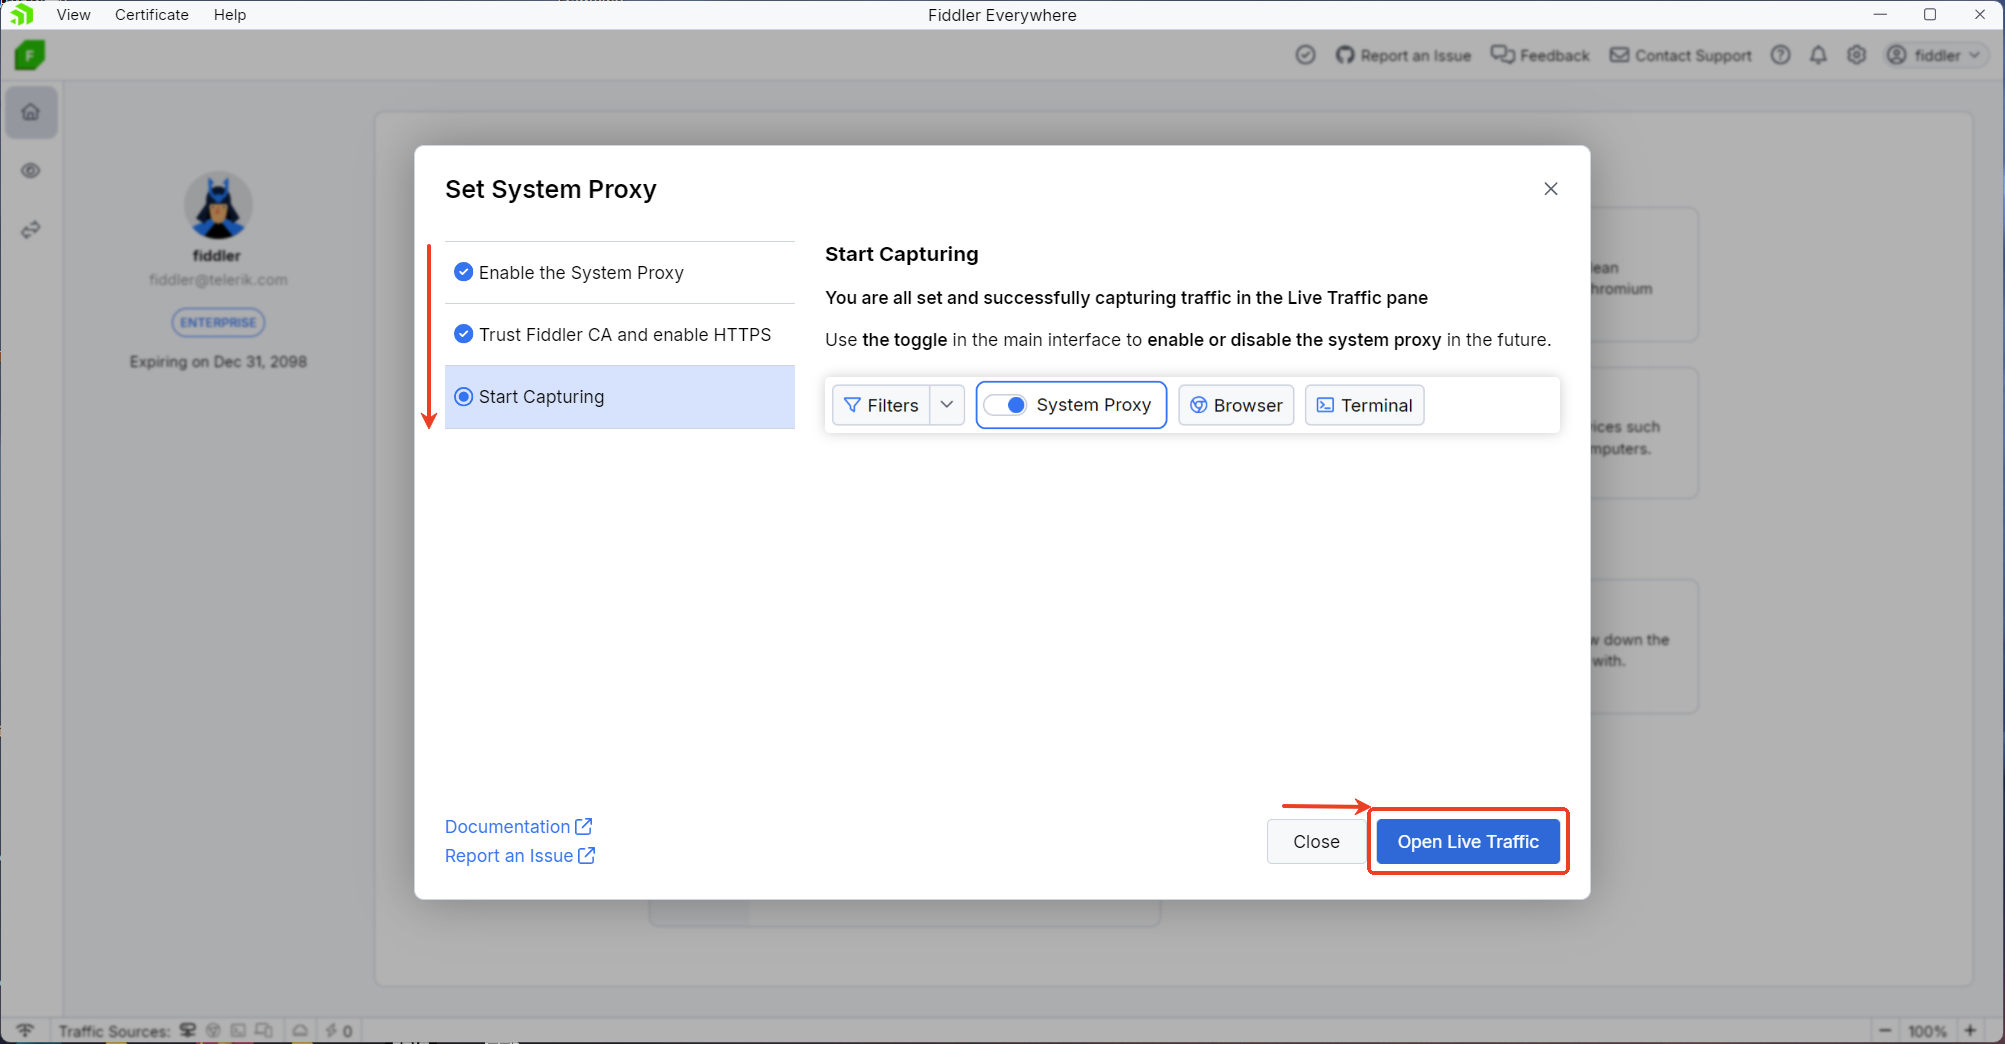Click the Fiddler logo icon in menu bar
This screenshot has width=2005, height=1044.
[x=22, y=14]
